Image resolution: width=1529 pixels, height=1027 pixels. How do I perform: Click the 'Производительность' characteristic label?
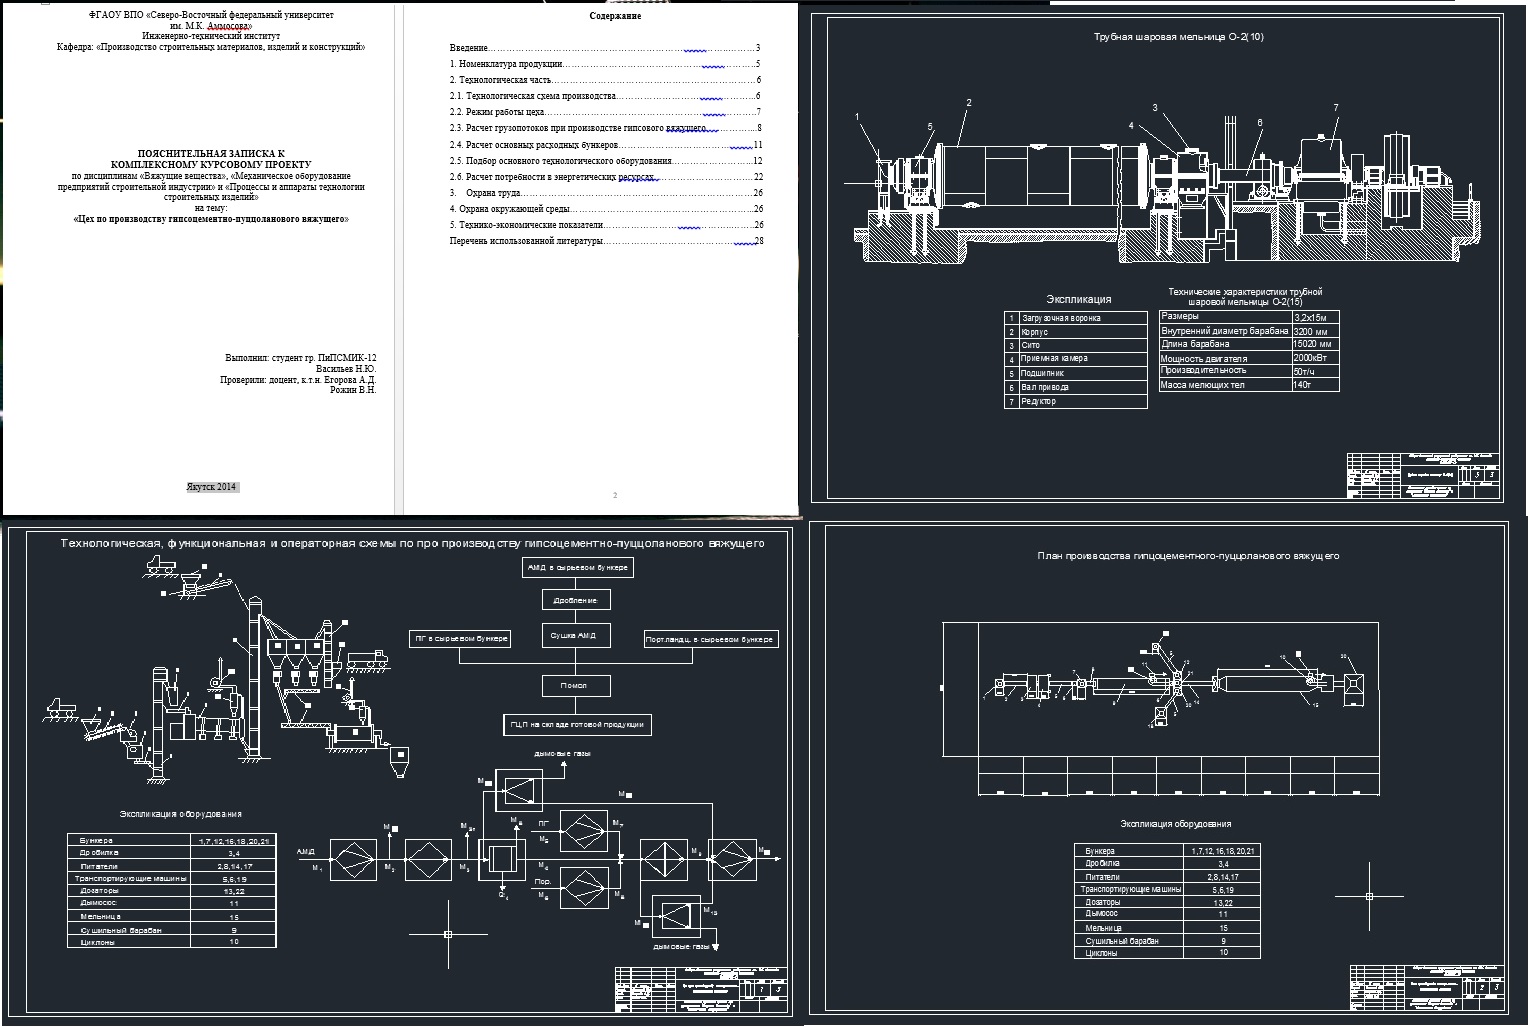[x=1203, y=370]
